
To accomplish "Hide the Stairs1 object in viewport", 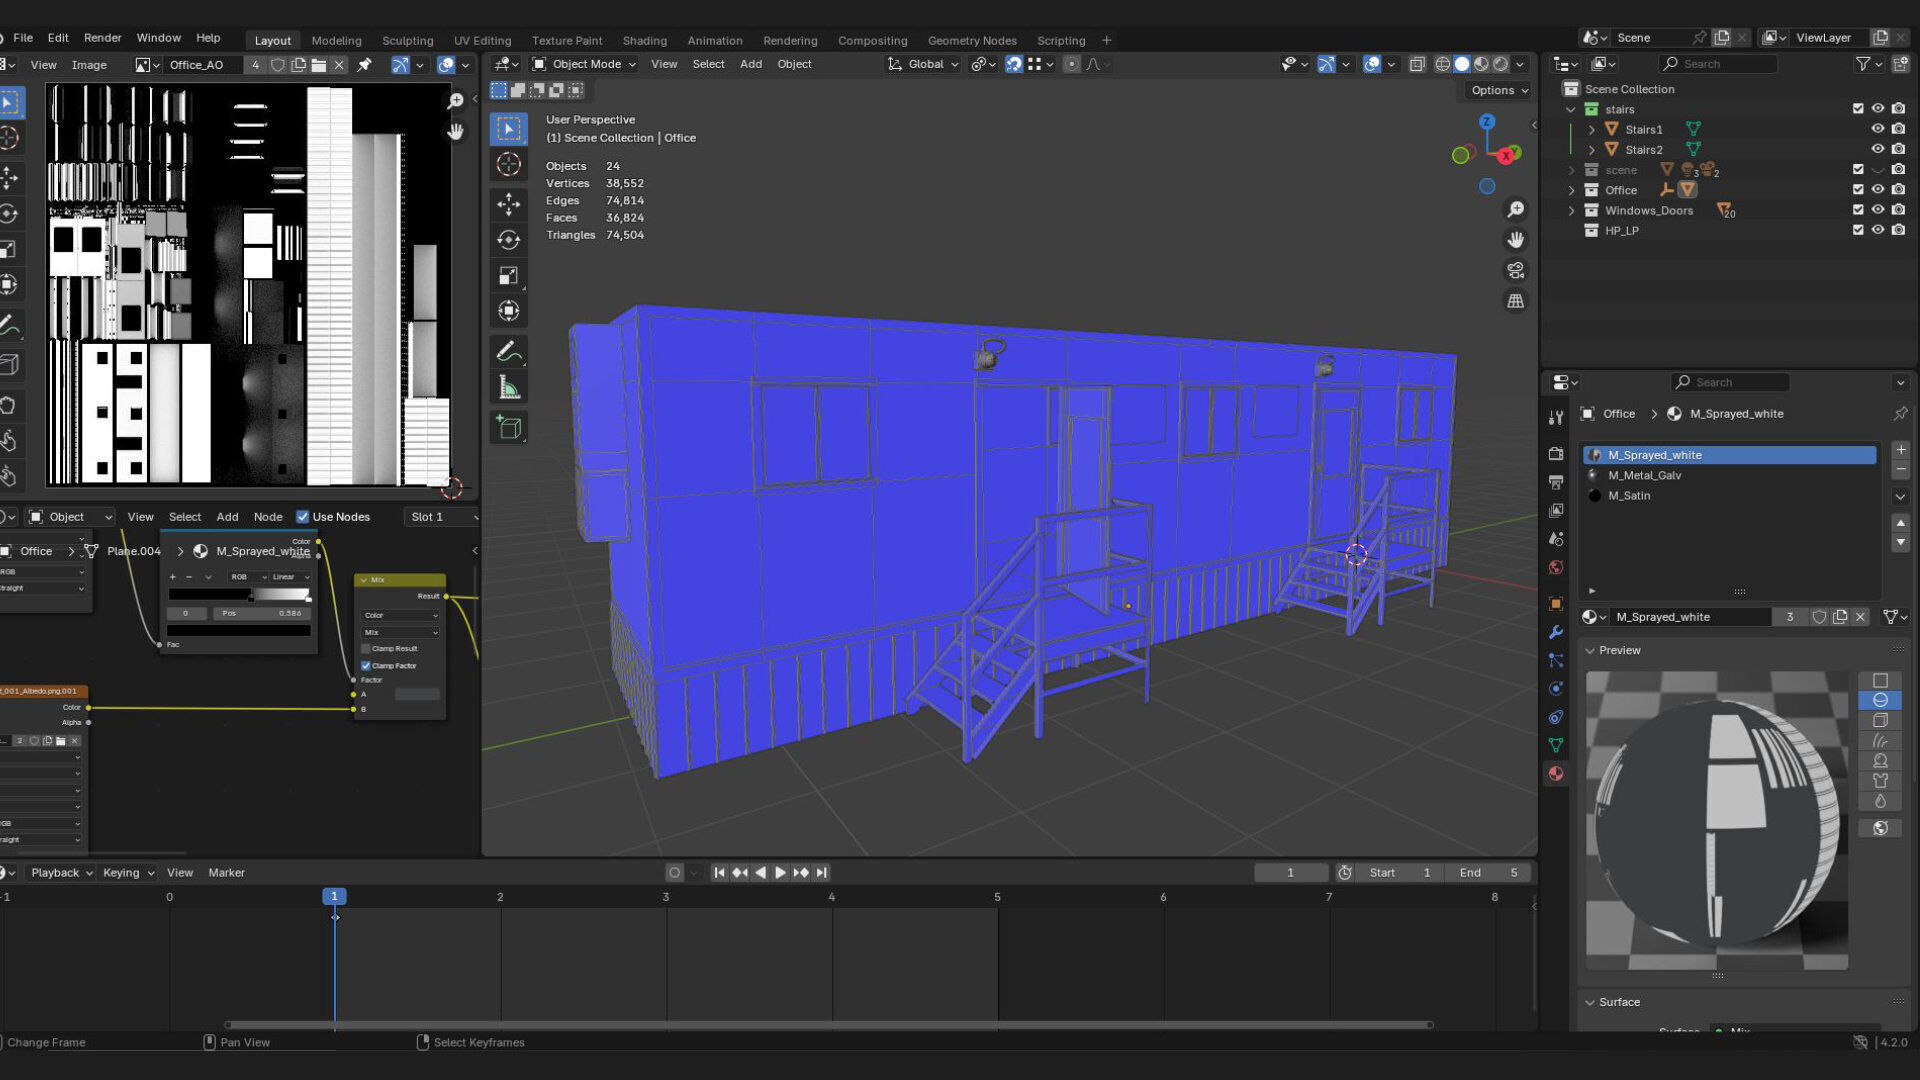I will coord(1877,129).
